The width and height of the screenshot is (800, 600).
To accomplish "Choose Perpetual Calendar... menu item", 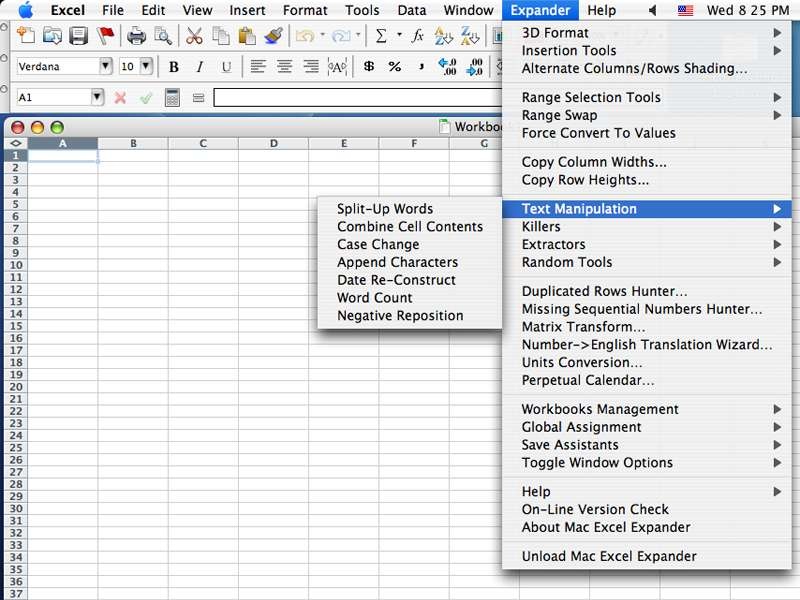I will pos(647,381).
